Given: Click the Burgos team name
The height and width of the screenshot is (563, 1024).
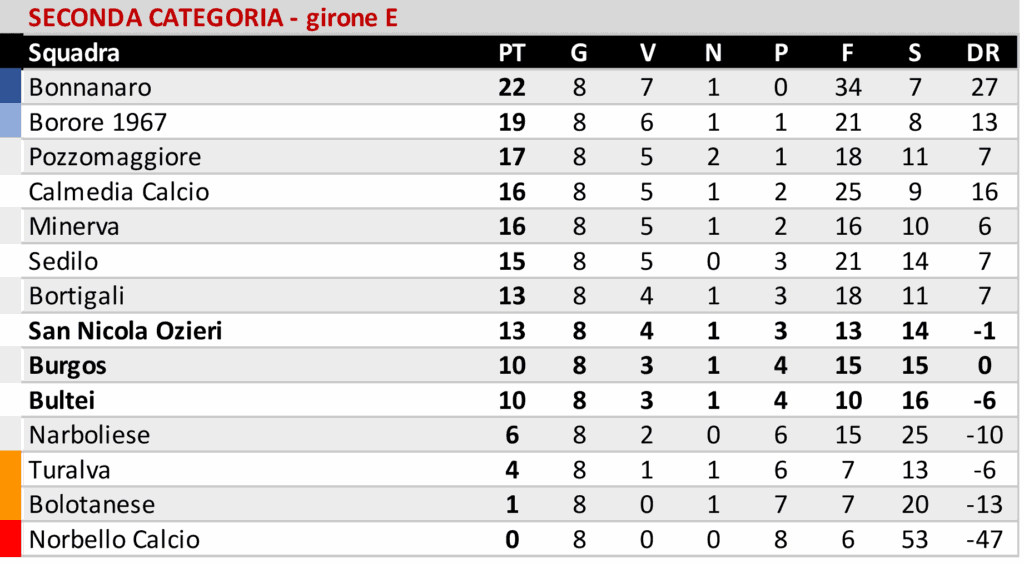Looking at the screenshot, I should [x=68, y=366].
